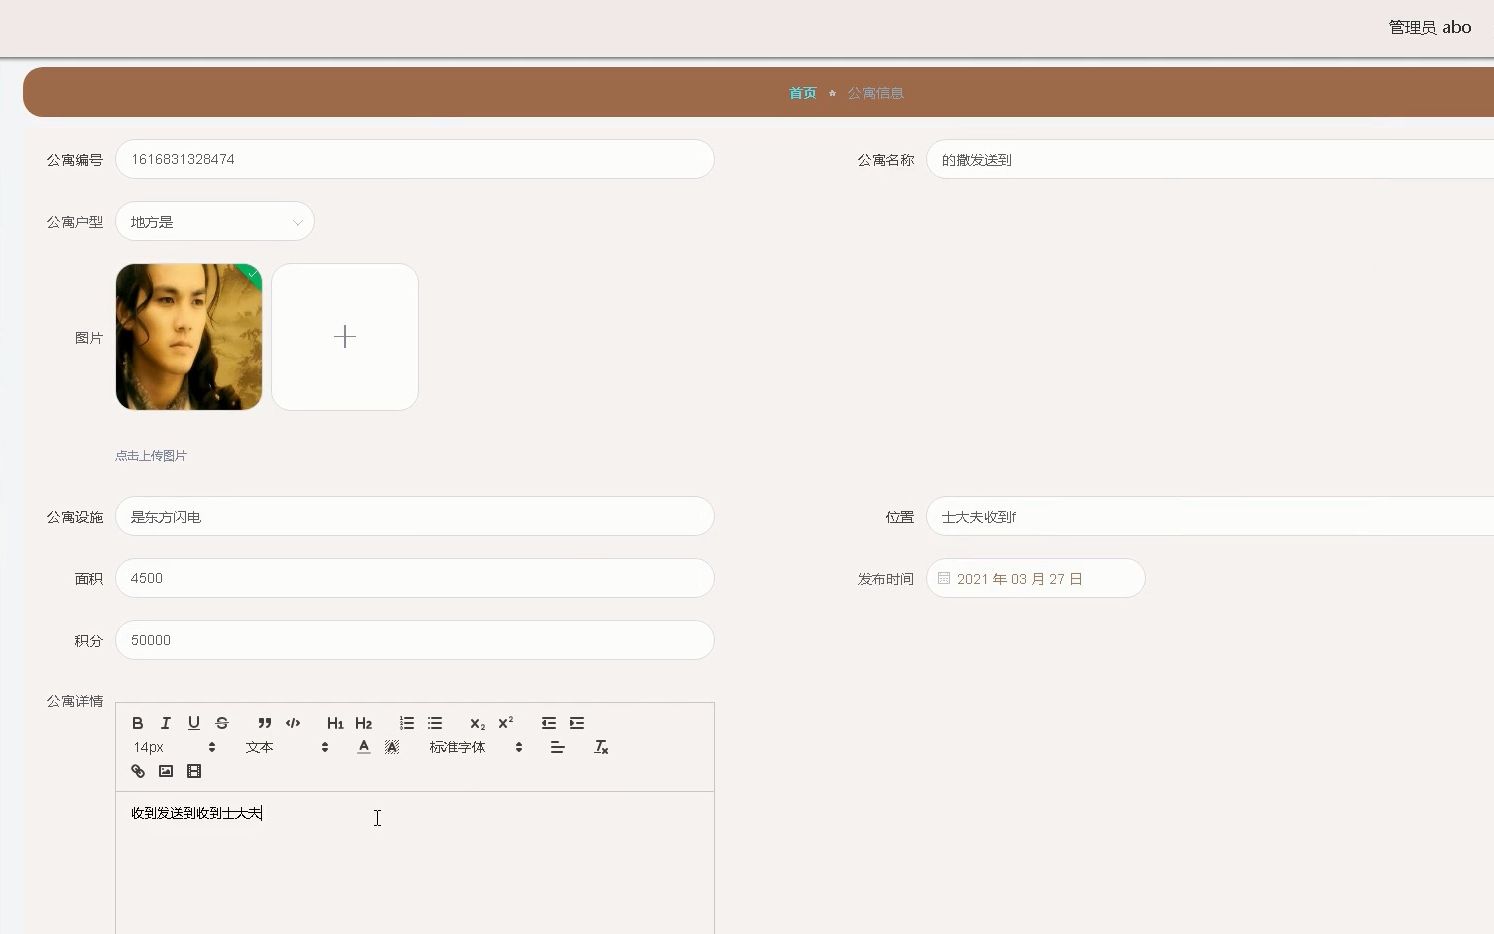Screen dimensions: 1494x934
Task: Insert a code block
Action: pos(293,723)
